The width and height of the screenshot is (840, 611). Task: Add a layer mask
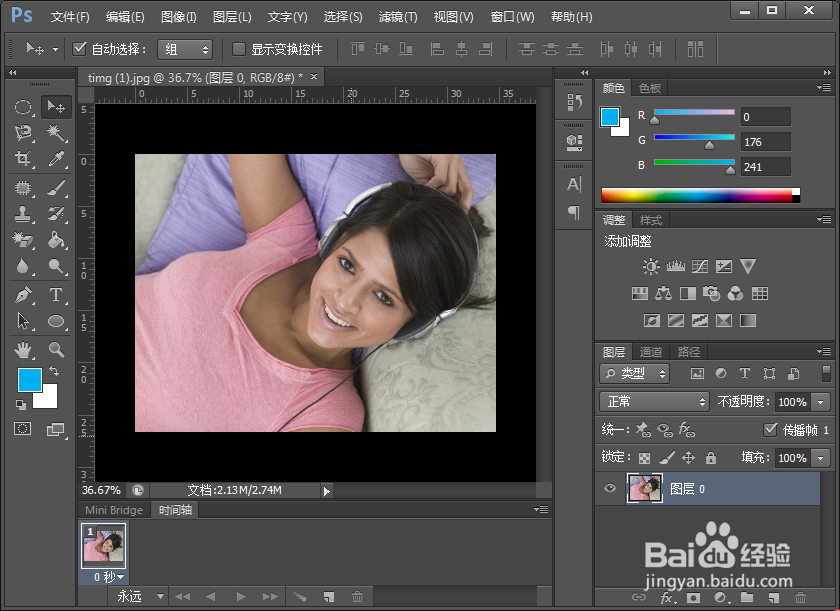pos(693,598)
